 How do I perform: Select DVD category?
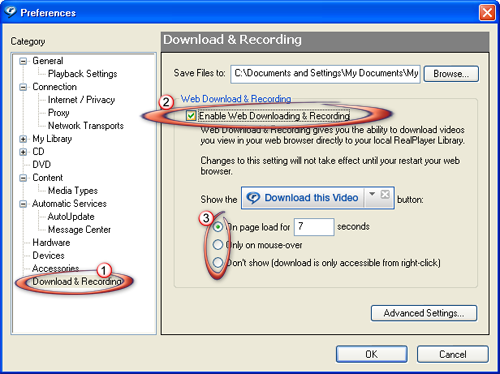tap(42, 165)
